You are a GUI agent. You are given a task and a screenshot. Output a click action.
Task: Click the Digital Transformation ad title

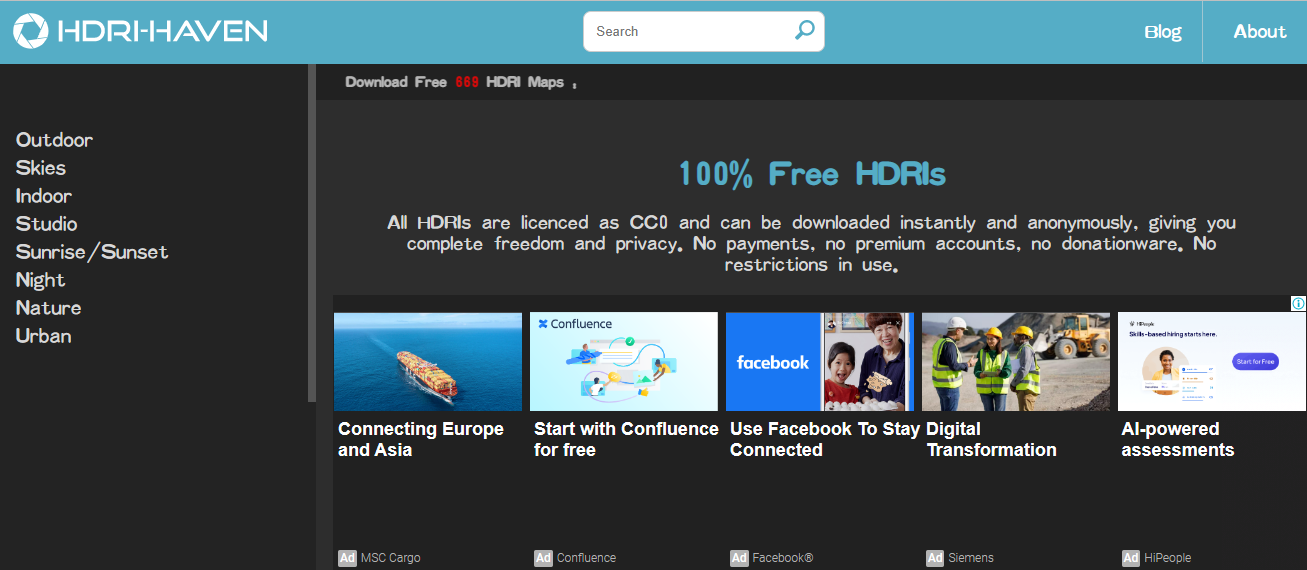pos(991,439)
